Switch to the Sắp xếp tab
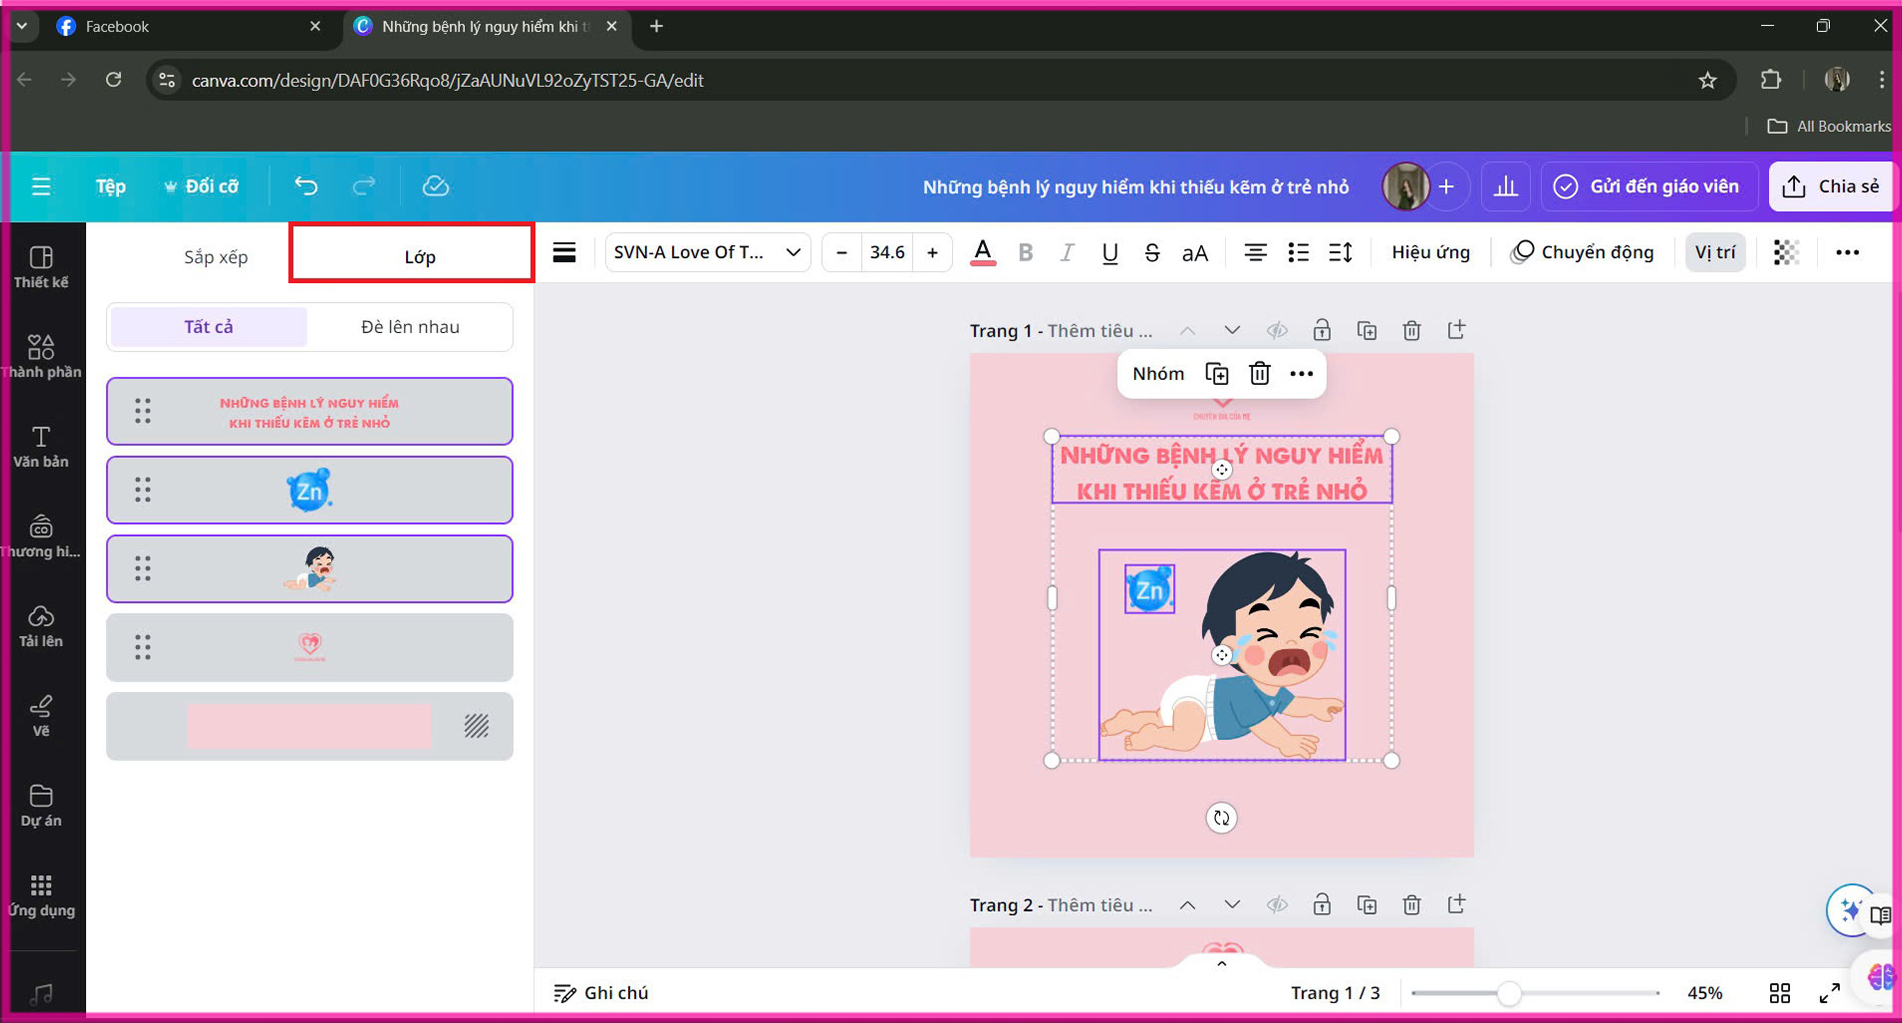The width and height of the screenshot is (1902, 1023). click(x=216, y=257)
